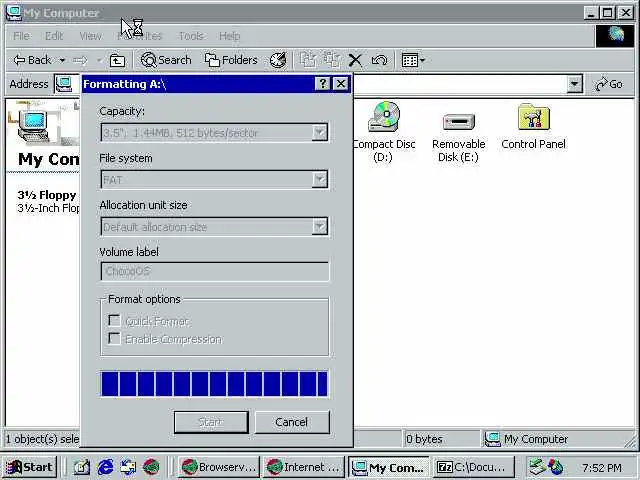Check the Enable Compression checkbox
Screen dimensions: 640x480
coord(114,338)
